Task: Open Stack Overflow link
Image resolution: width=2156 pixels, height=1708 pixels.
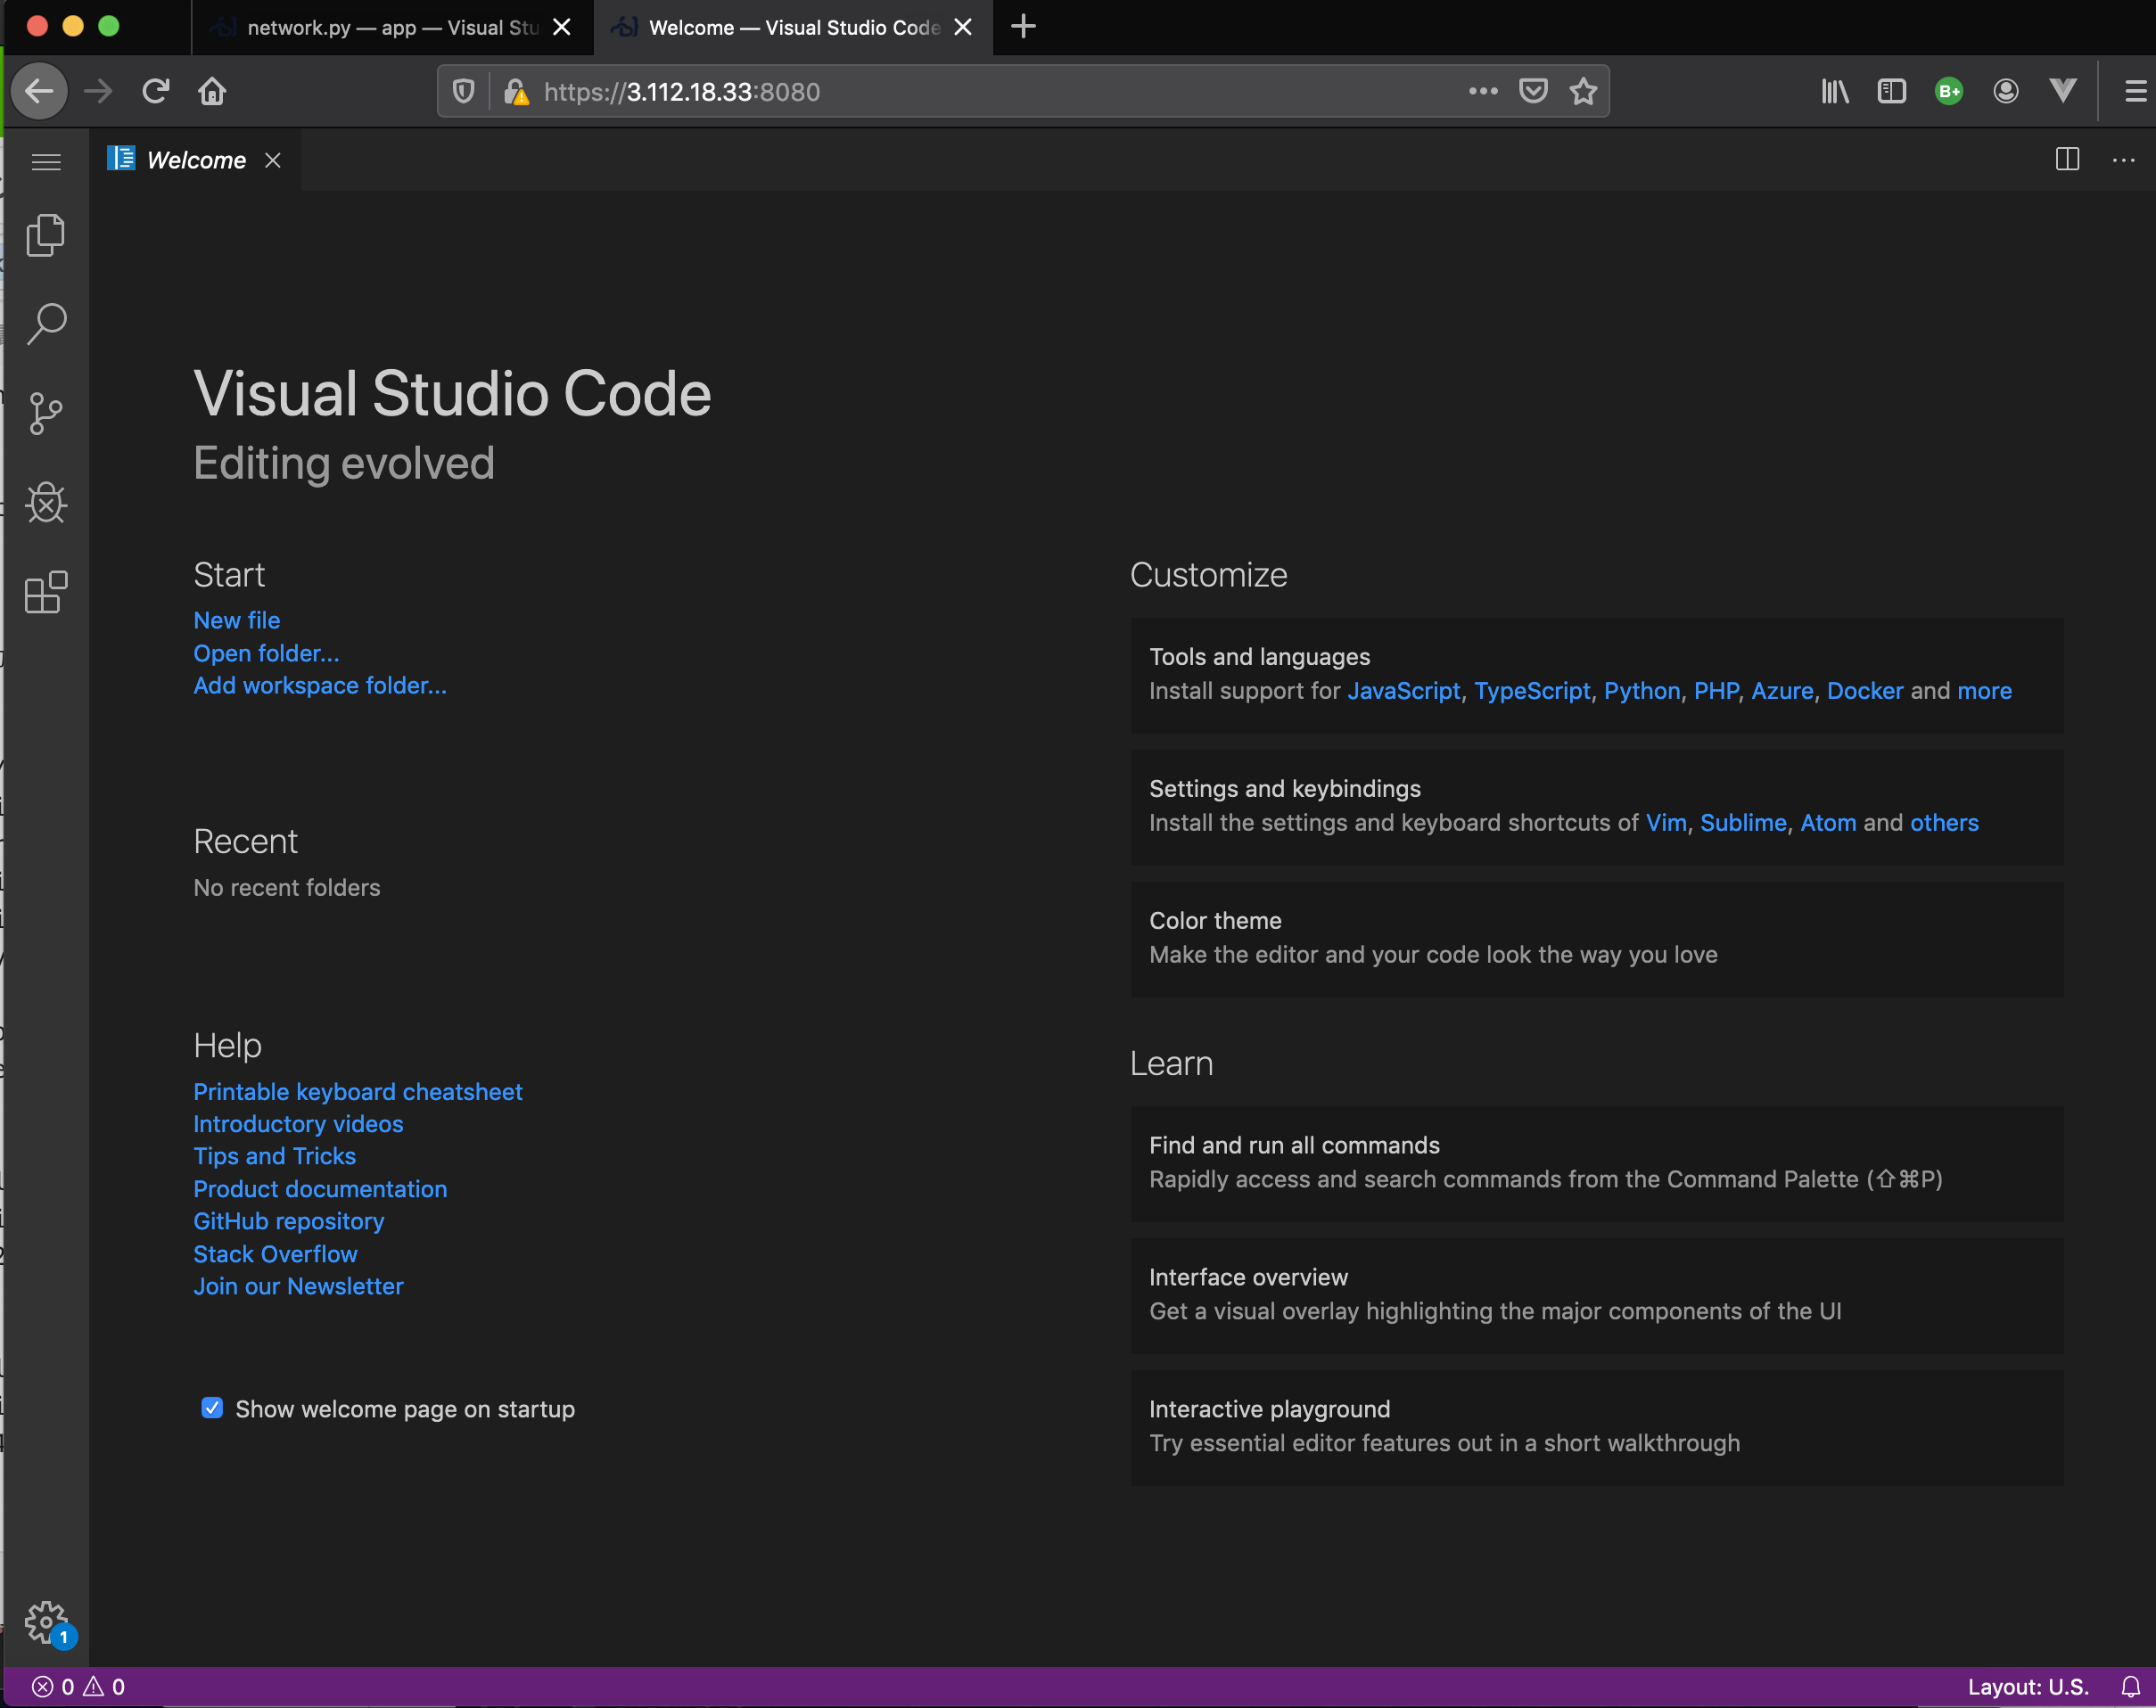Action: (x=275, y=1254)
